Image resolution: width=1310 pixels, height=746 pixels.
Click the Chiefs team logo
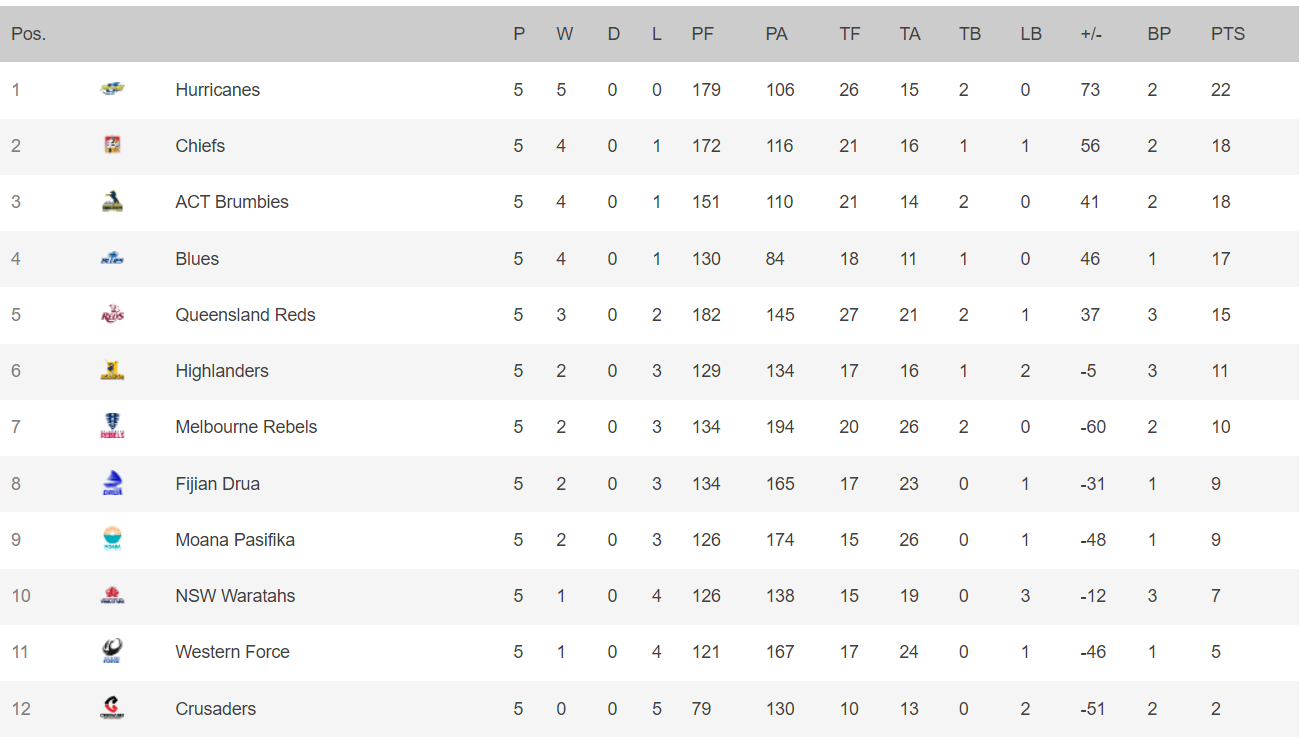click(x=112, y=146)
